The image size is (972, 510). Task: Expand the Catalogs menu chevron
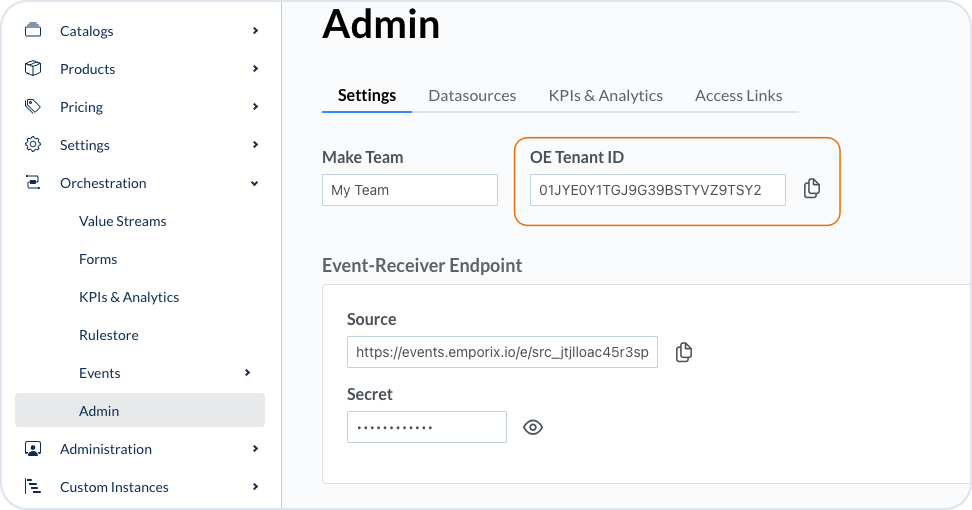pos(255,31)
